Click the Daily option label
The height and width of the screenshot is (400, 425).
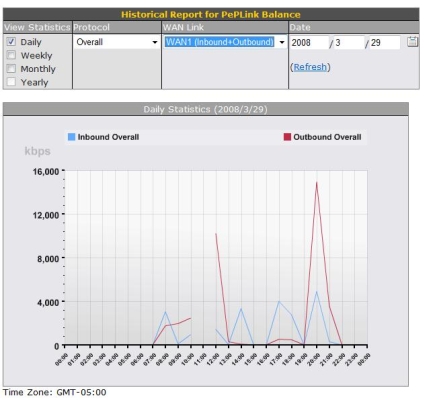tap(31, 42)
